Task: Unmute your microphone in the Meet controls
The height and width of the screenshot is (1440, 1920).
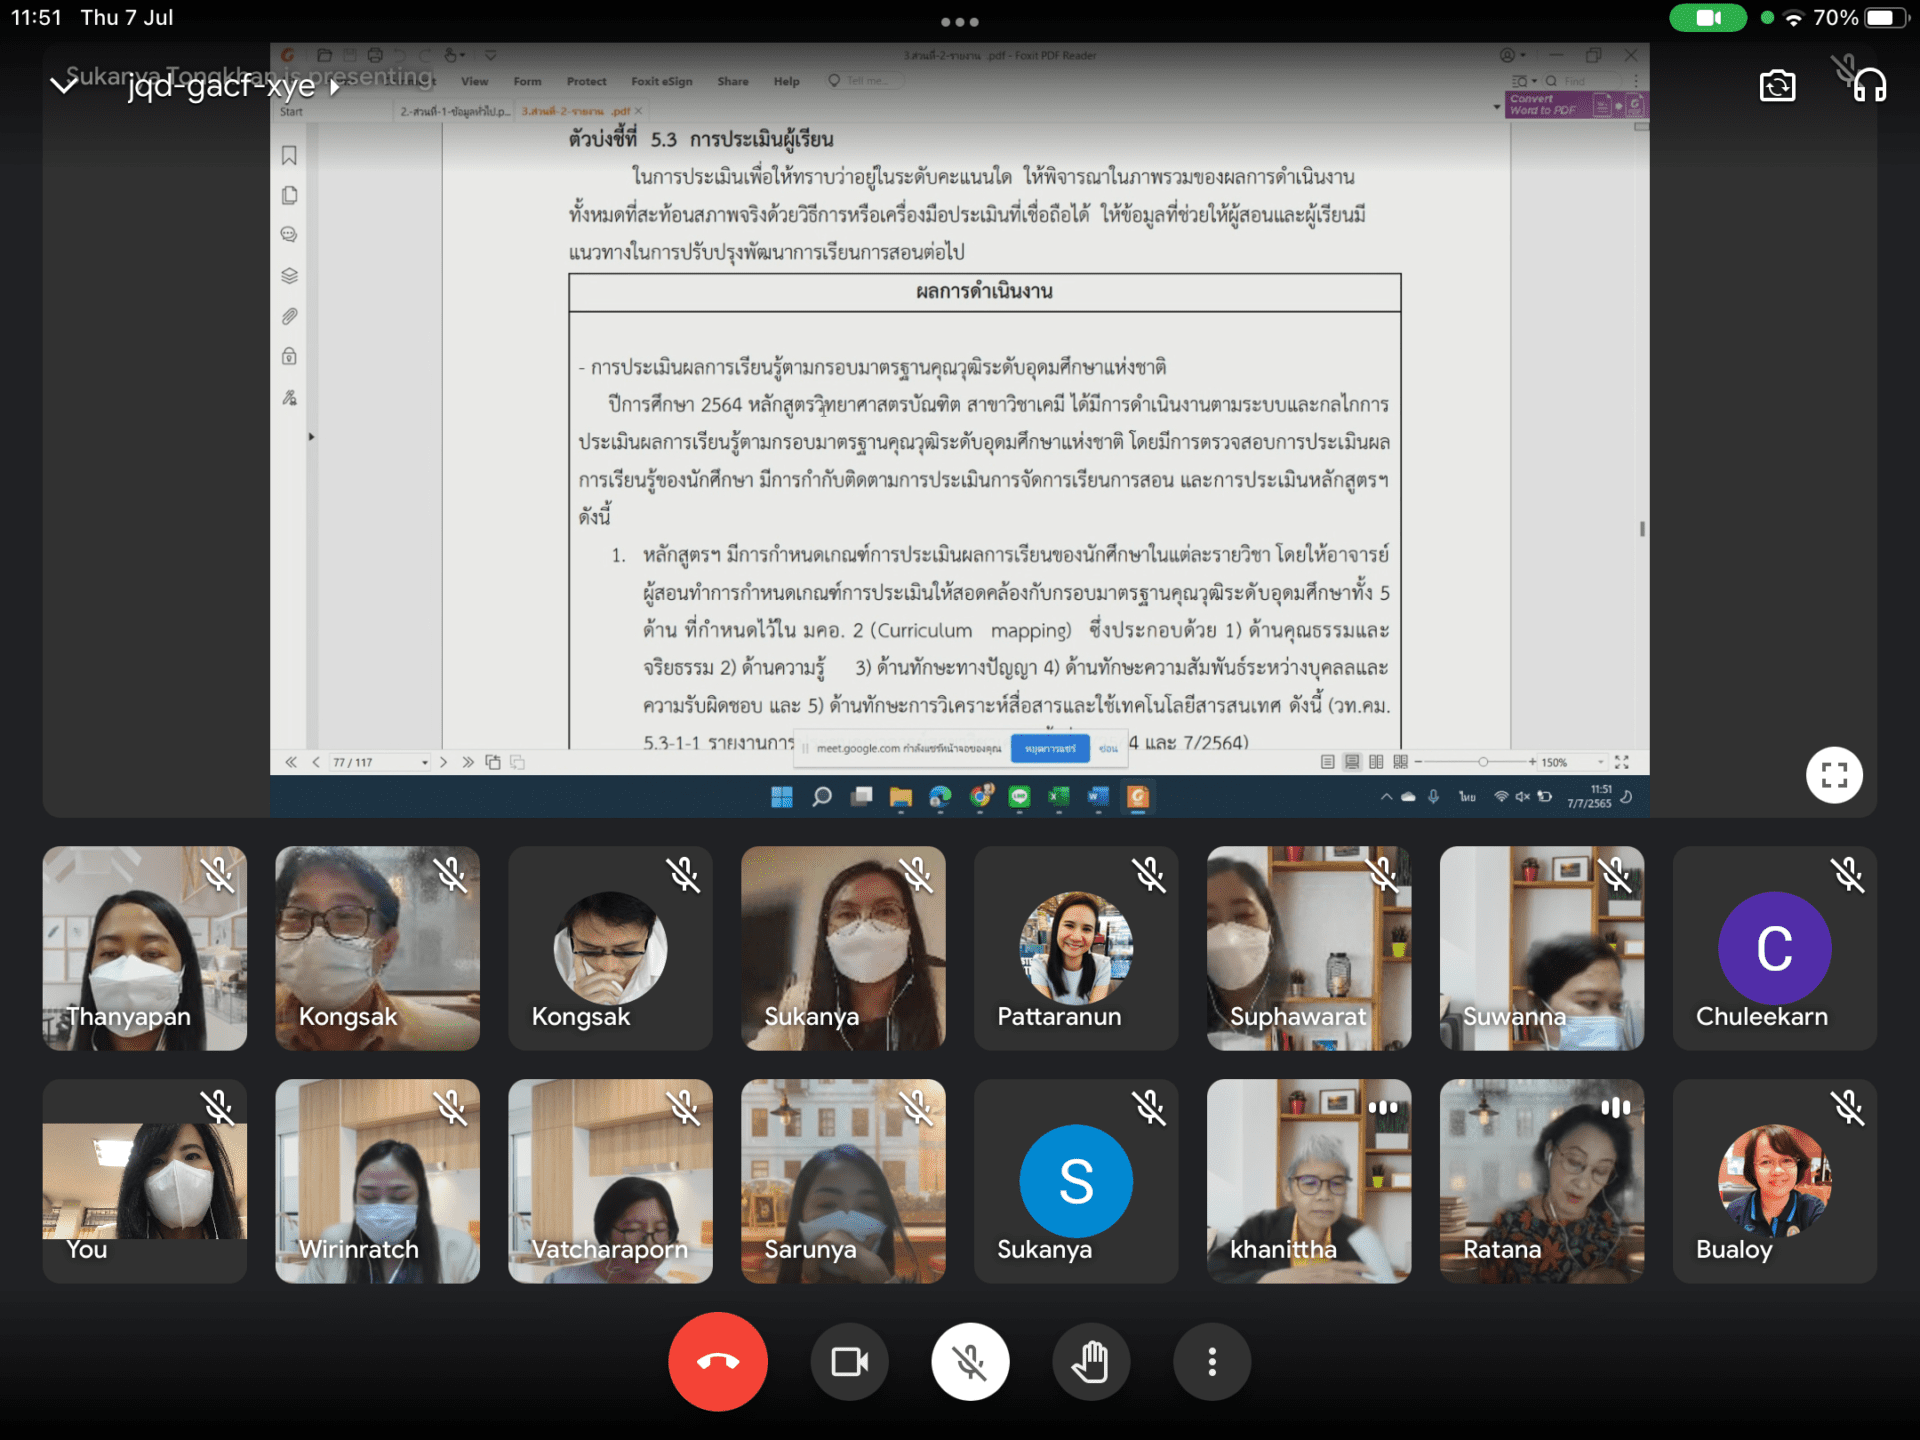Action: click(x=970, y=1361)
